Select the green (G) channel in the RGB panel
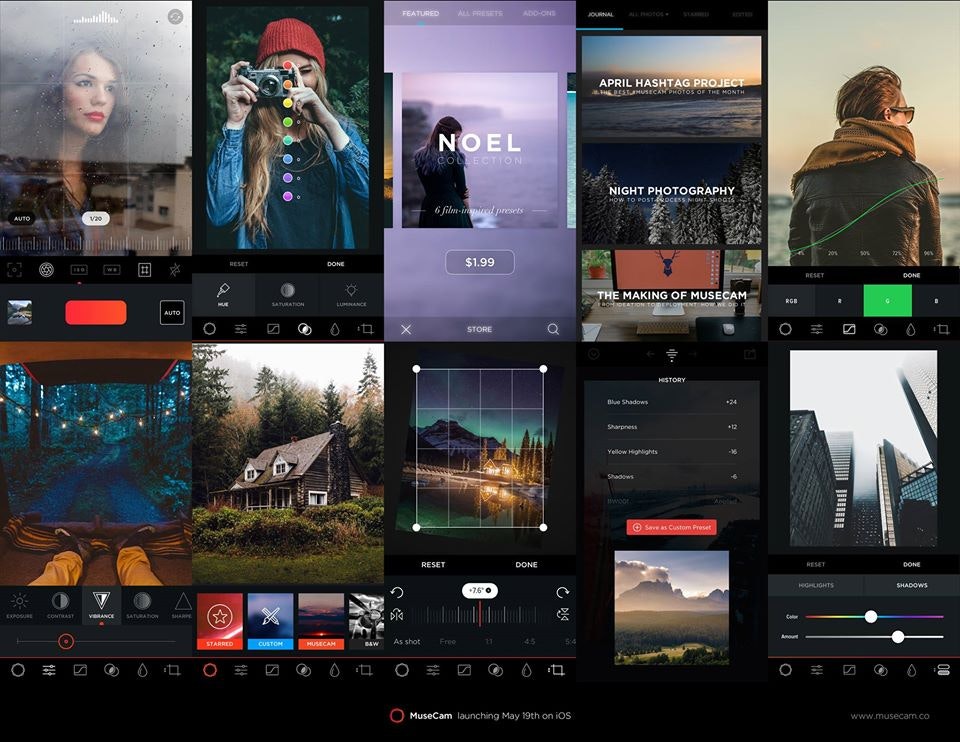This screenshot has height=742, width=960. 888,300
